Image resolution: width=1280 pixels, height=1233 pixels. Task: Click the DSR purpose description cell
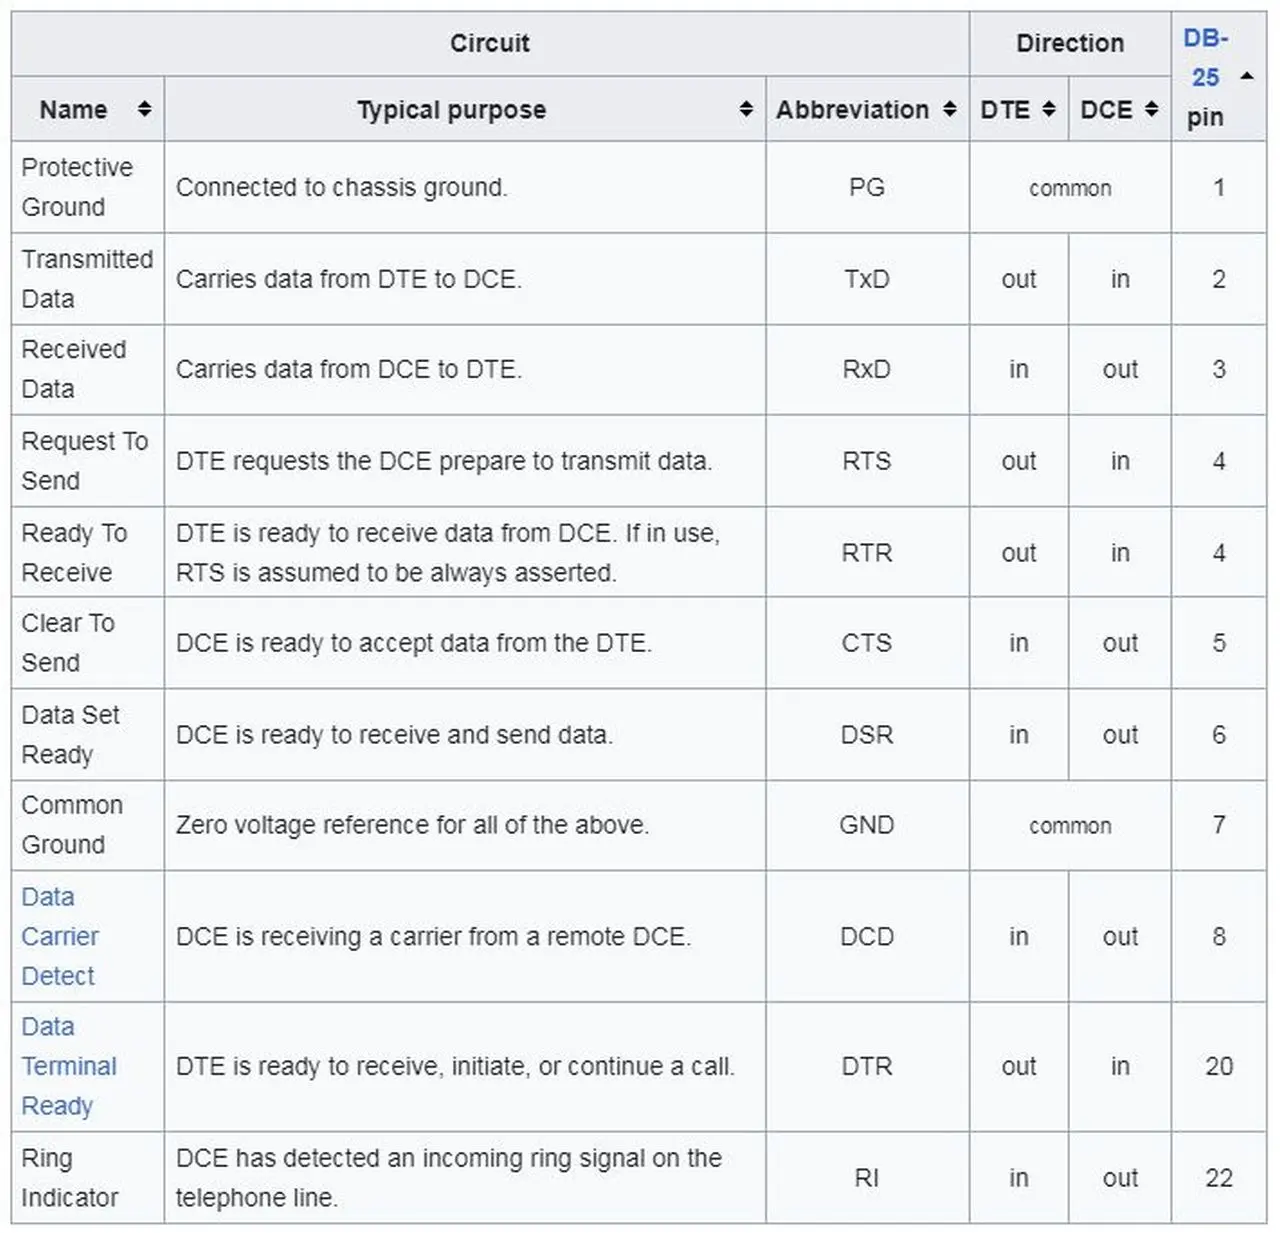(394, 735)
